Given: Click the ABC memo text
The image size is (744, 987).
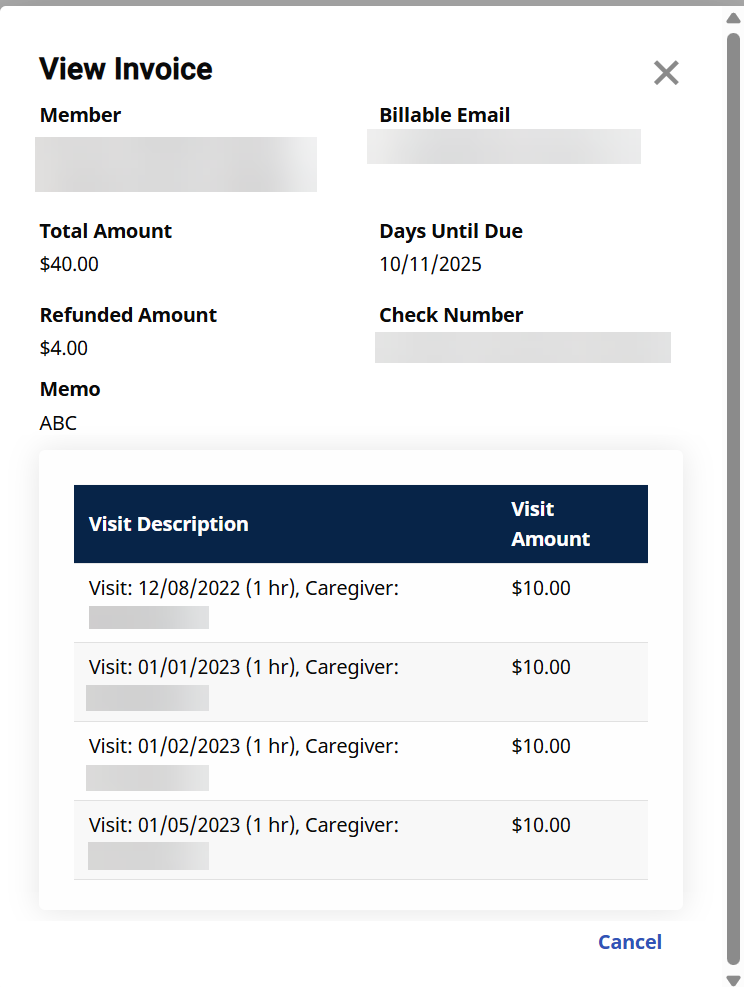Looking at the screenshot, I should [58, 423].
